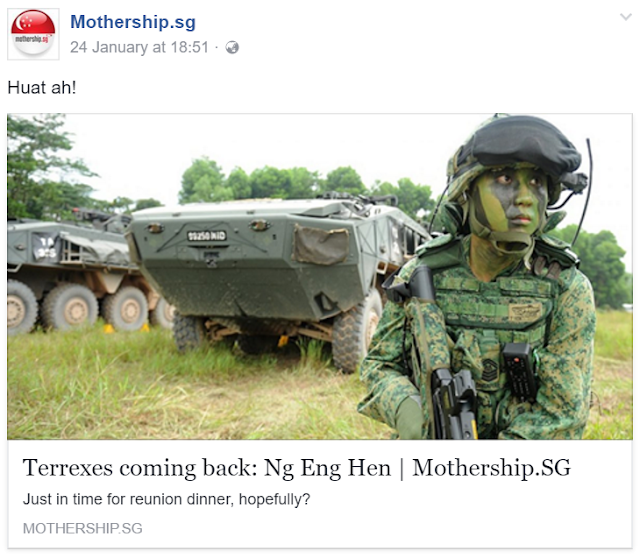The image size is (640, 558).
Task: Open the Mothership.sg page name link
Action: click(133, 22)
